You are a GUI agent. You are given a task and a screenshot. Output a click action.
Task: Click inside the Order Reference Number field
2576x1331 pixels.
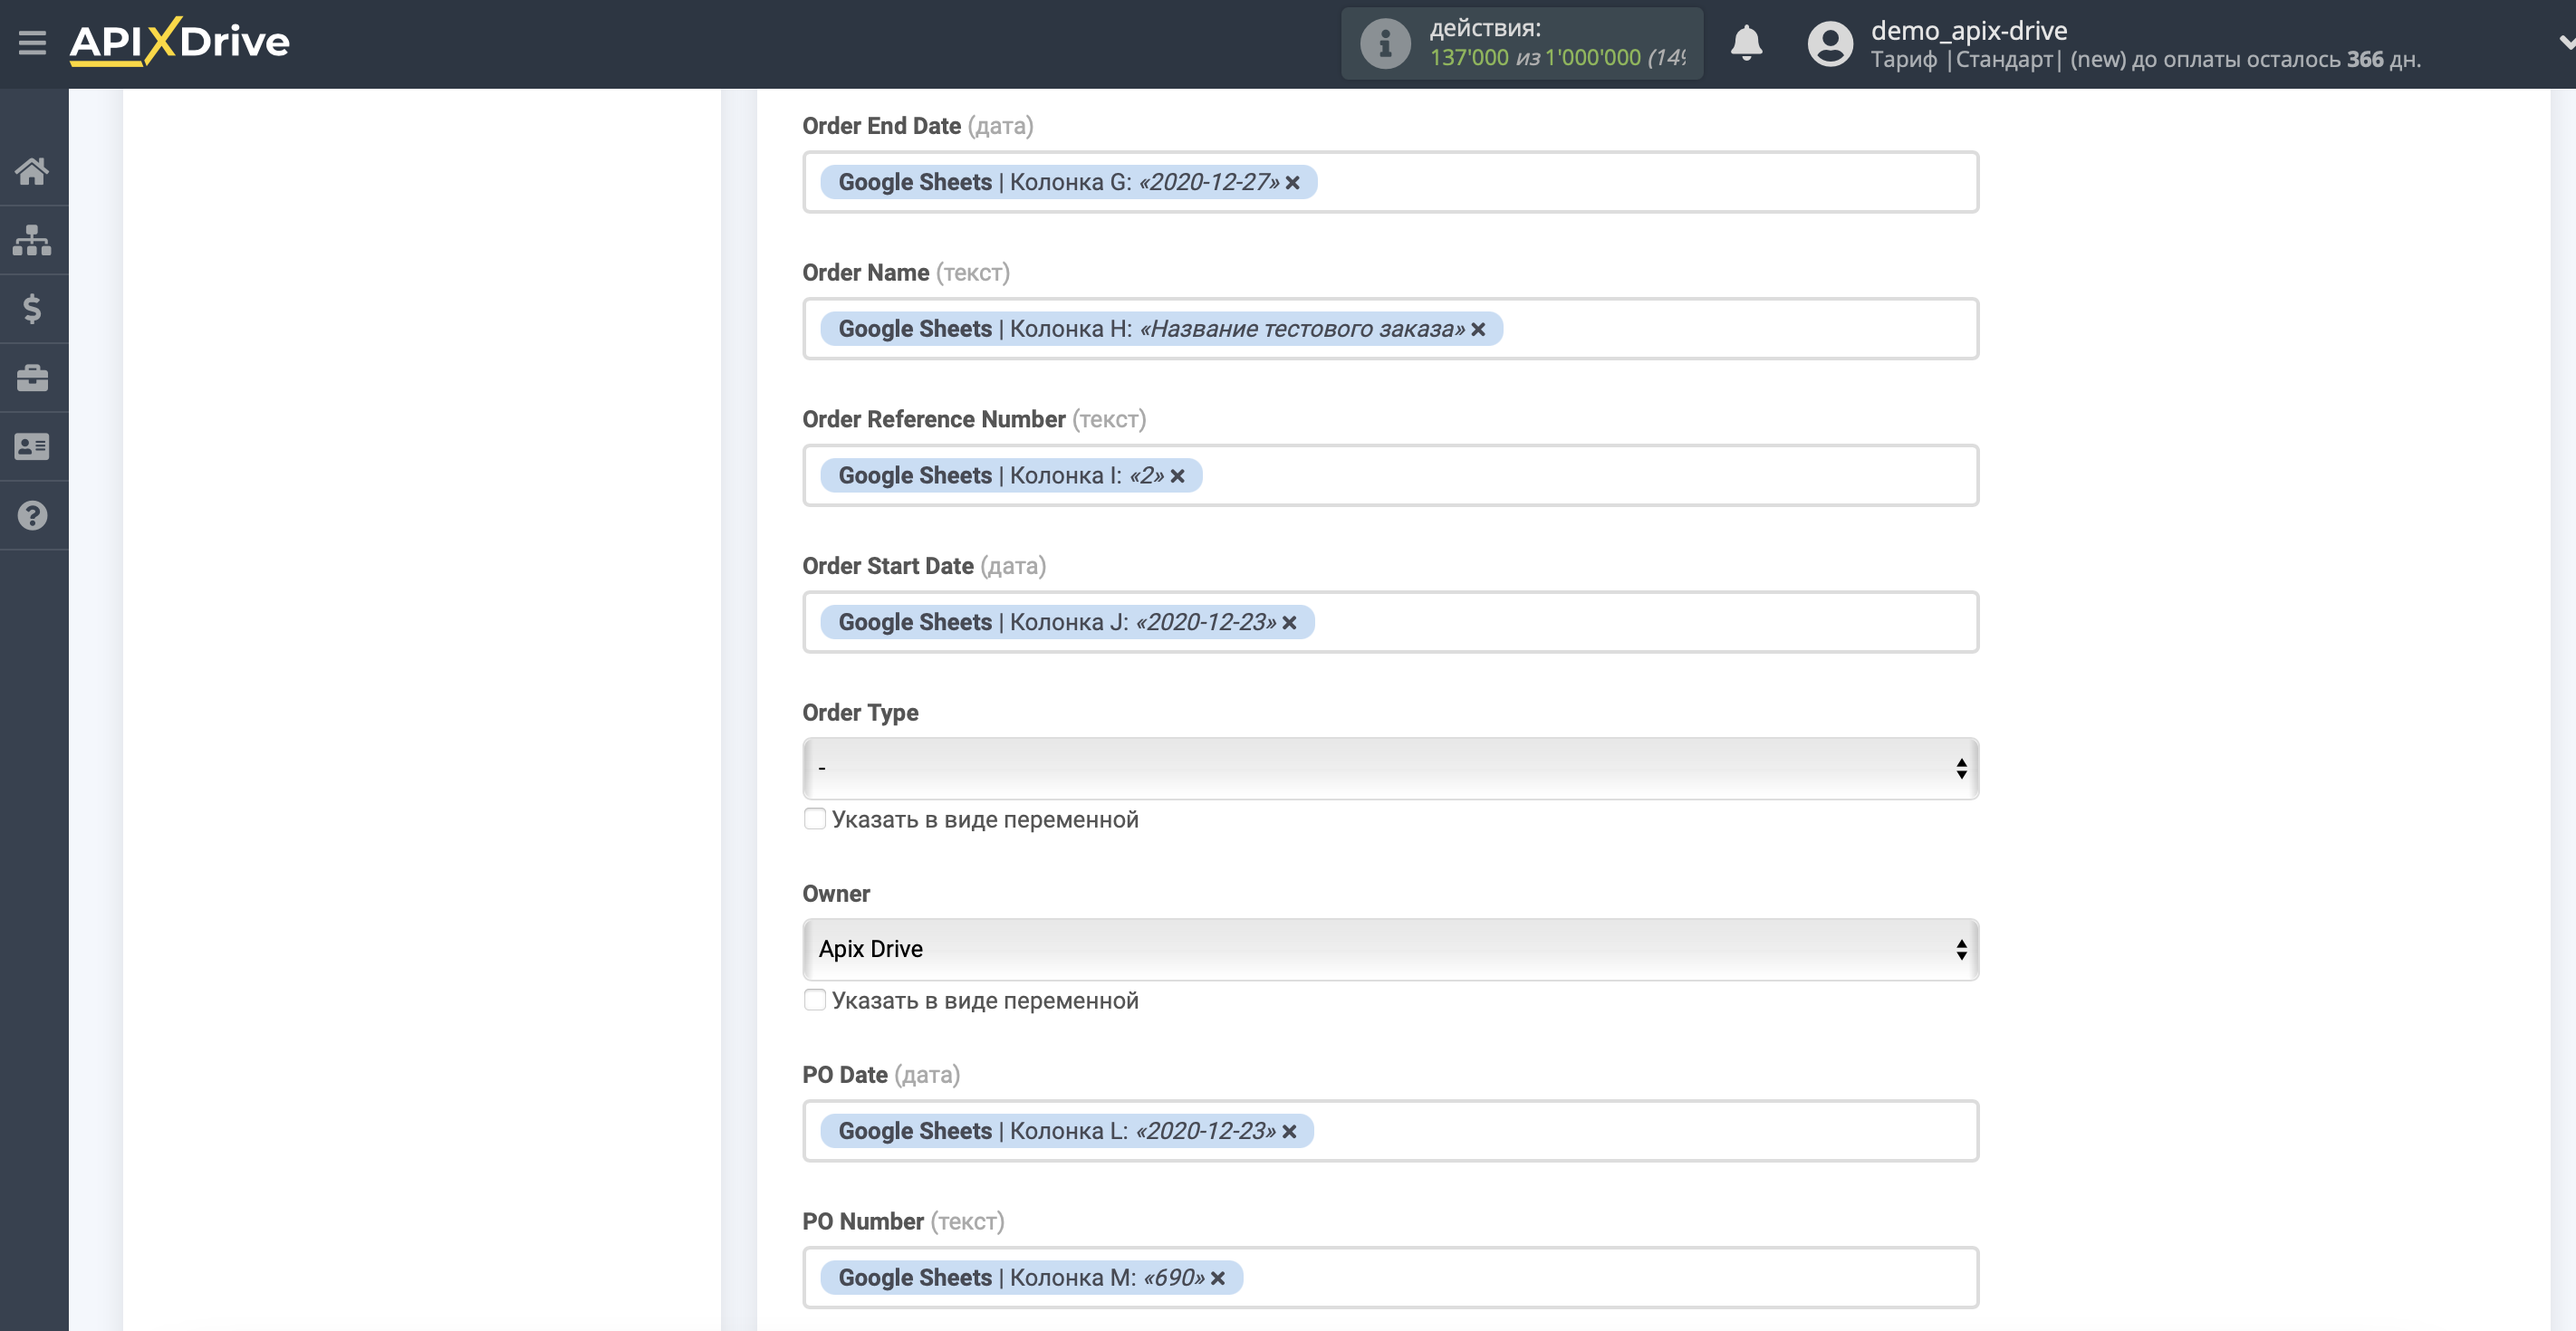1390,476
